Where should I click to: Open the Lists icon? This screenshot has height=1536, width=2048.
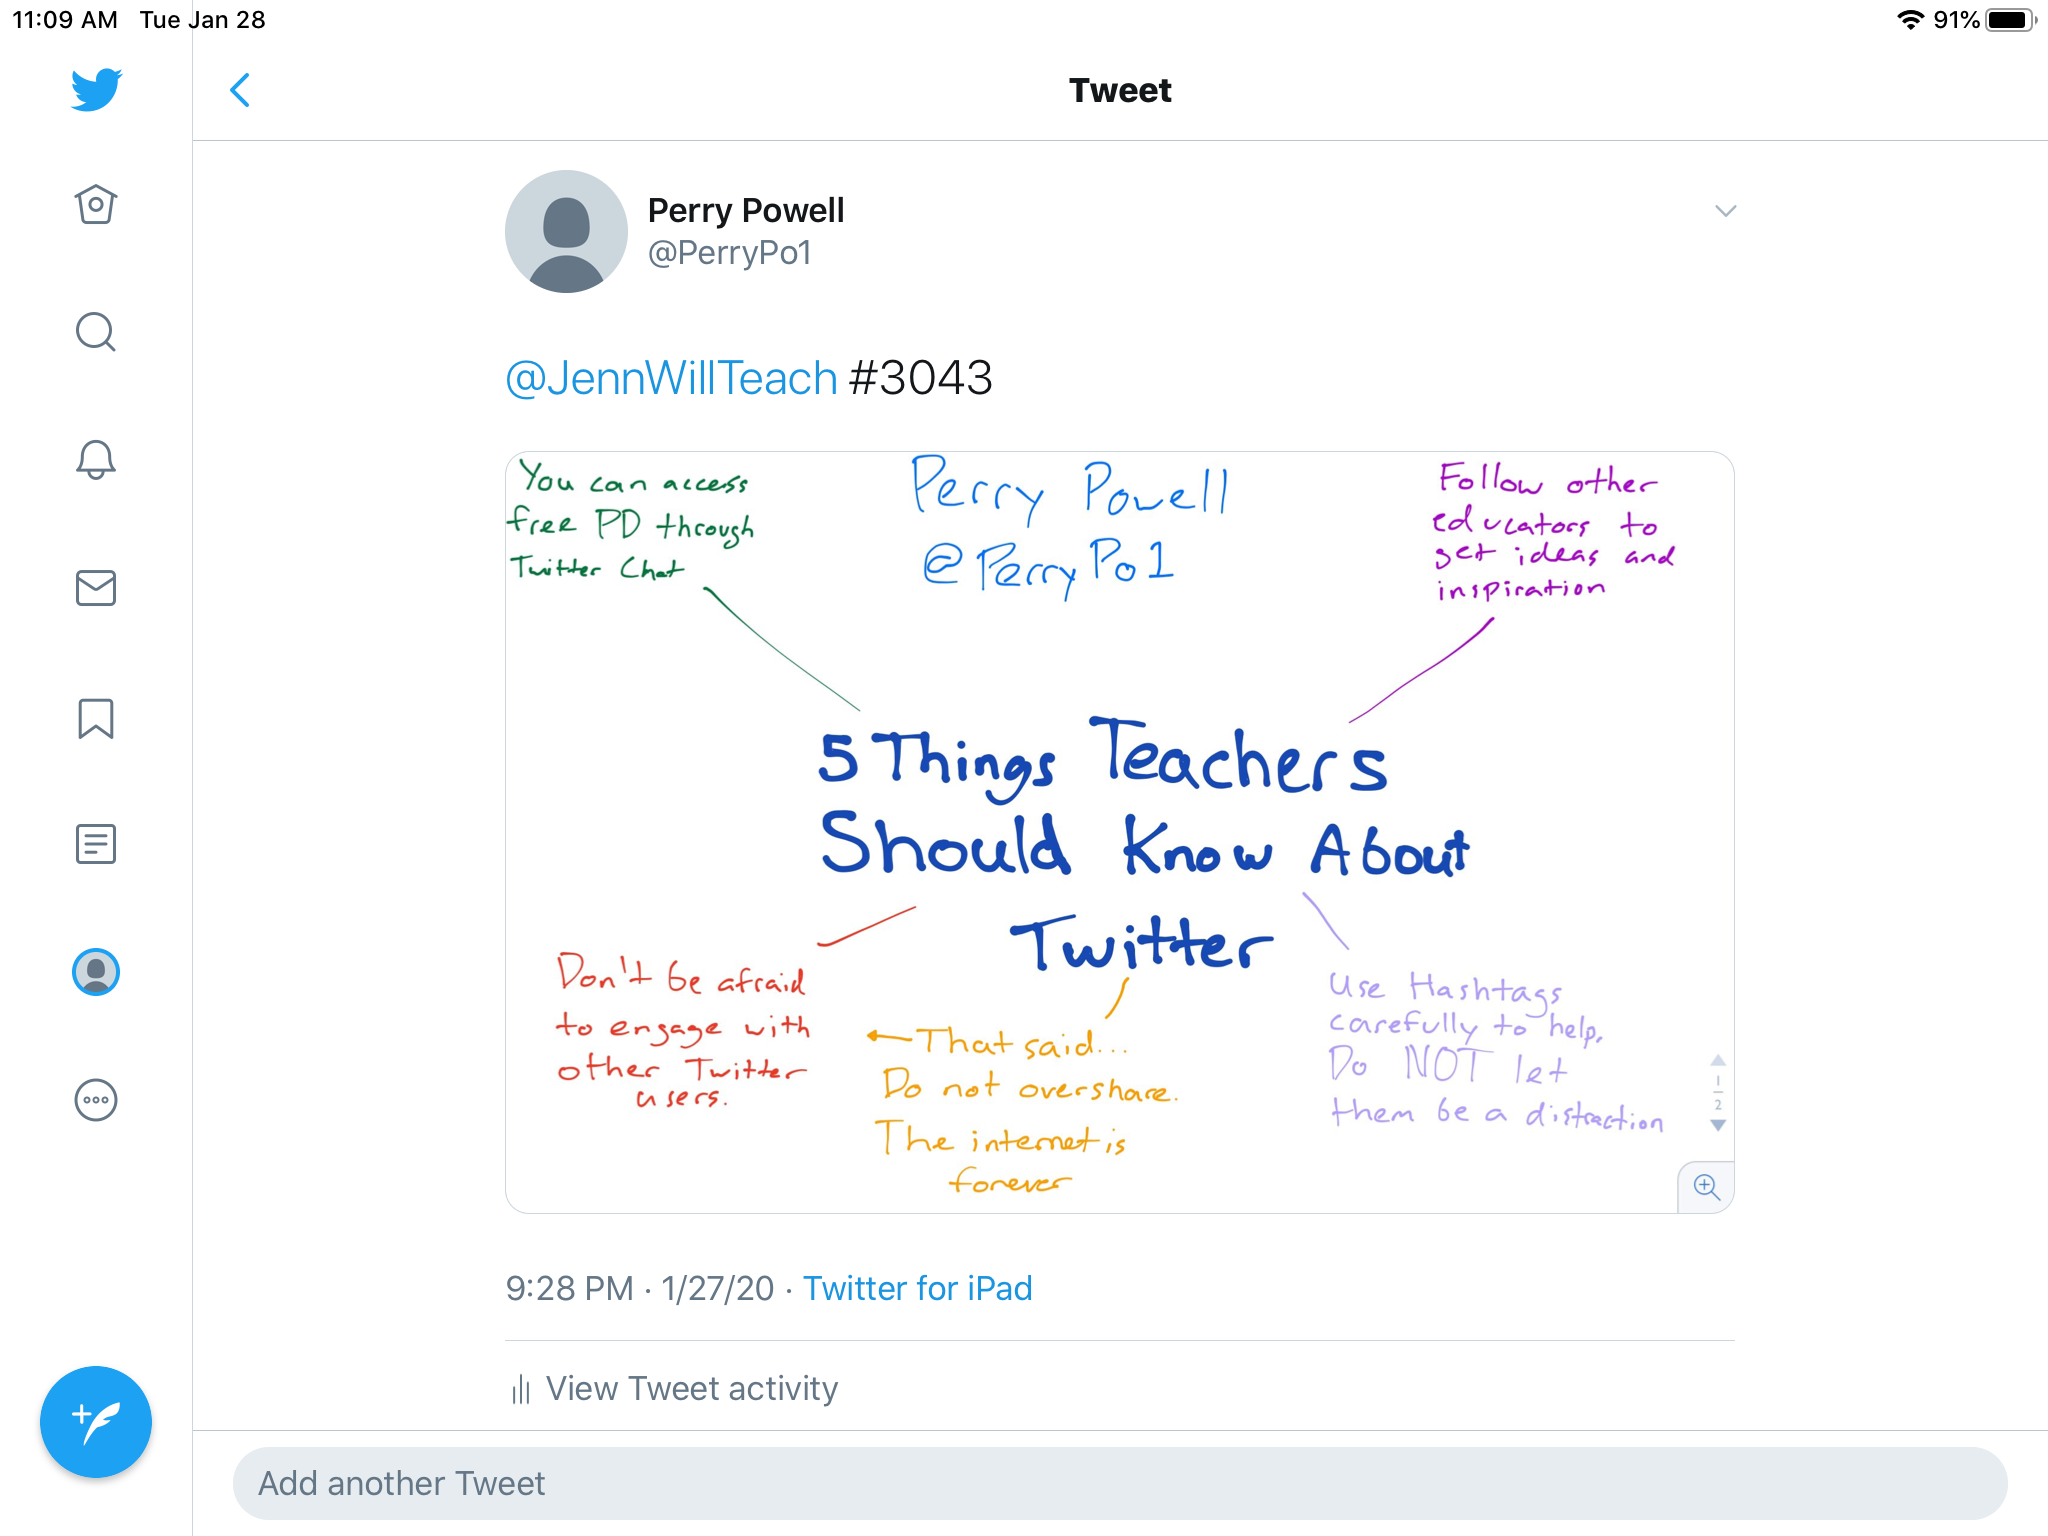96,844
